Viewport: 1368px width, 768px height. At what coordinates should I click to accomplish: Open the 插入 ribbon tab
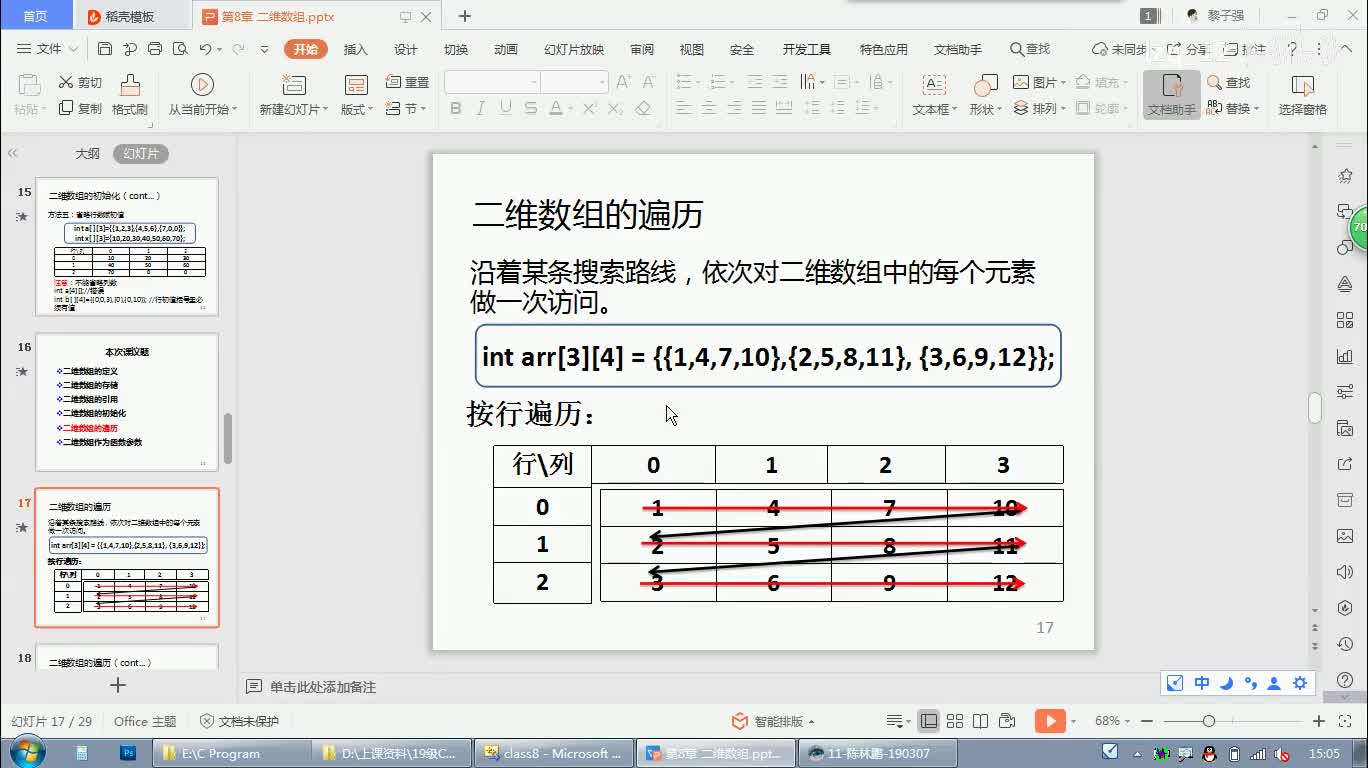355,49
